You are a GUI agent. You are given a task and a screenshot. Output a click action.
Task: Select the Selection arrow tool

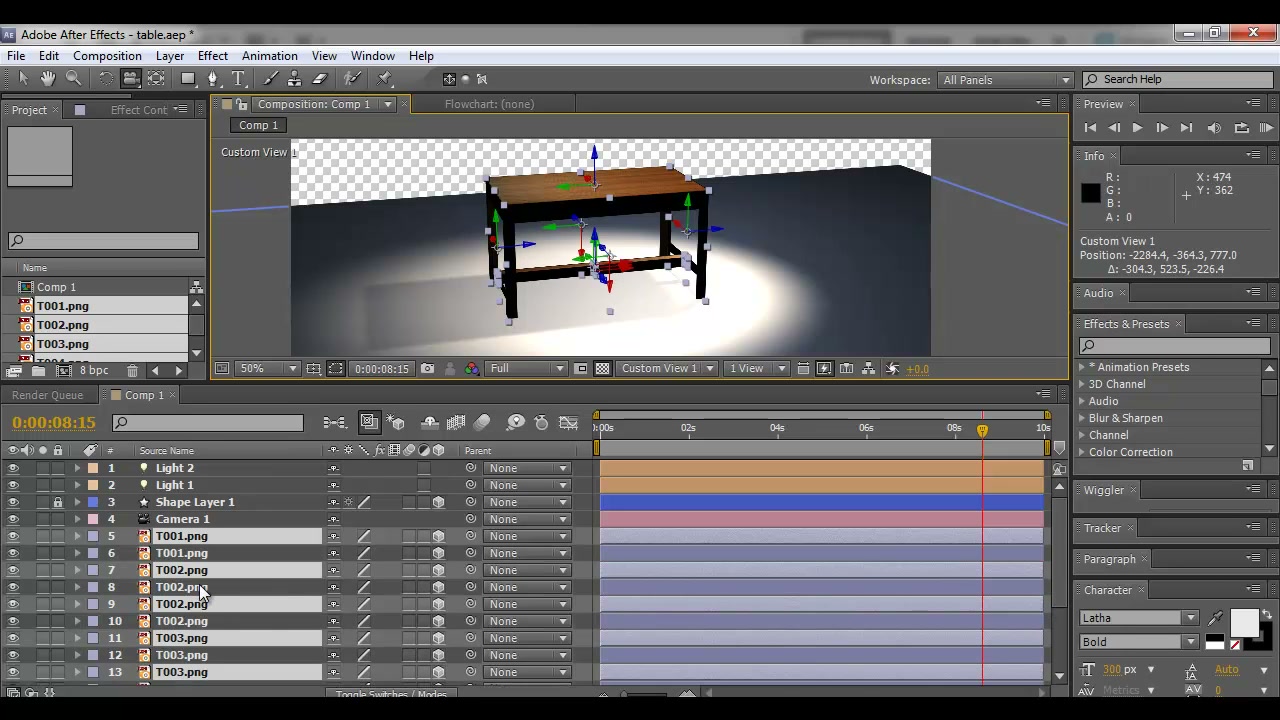pos(24,79)
